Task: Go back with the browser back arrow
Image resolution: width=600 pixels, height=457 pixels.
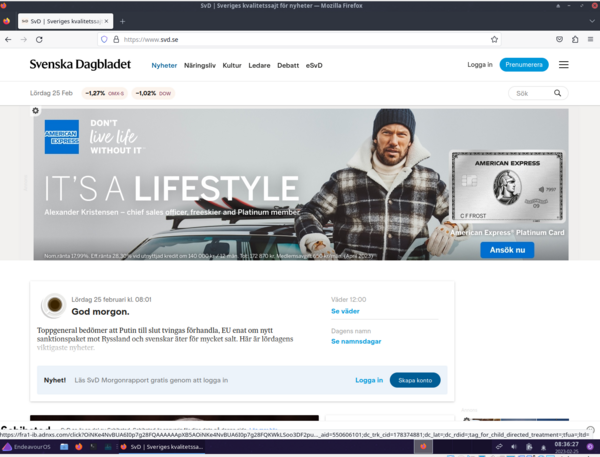Action: 8,39
